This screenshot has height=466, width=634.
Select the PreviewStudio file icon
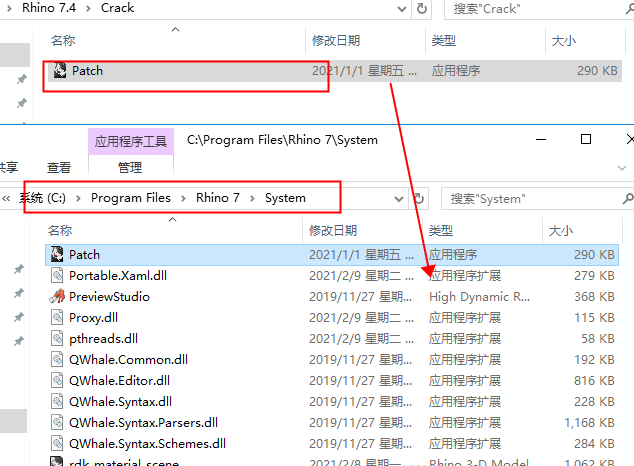coord(57,297)
